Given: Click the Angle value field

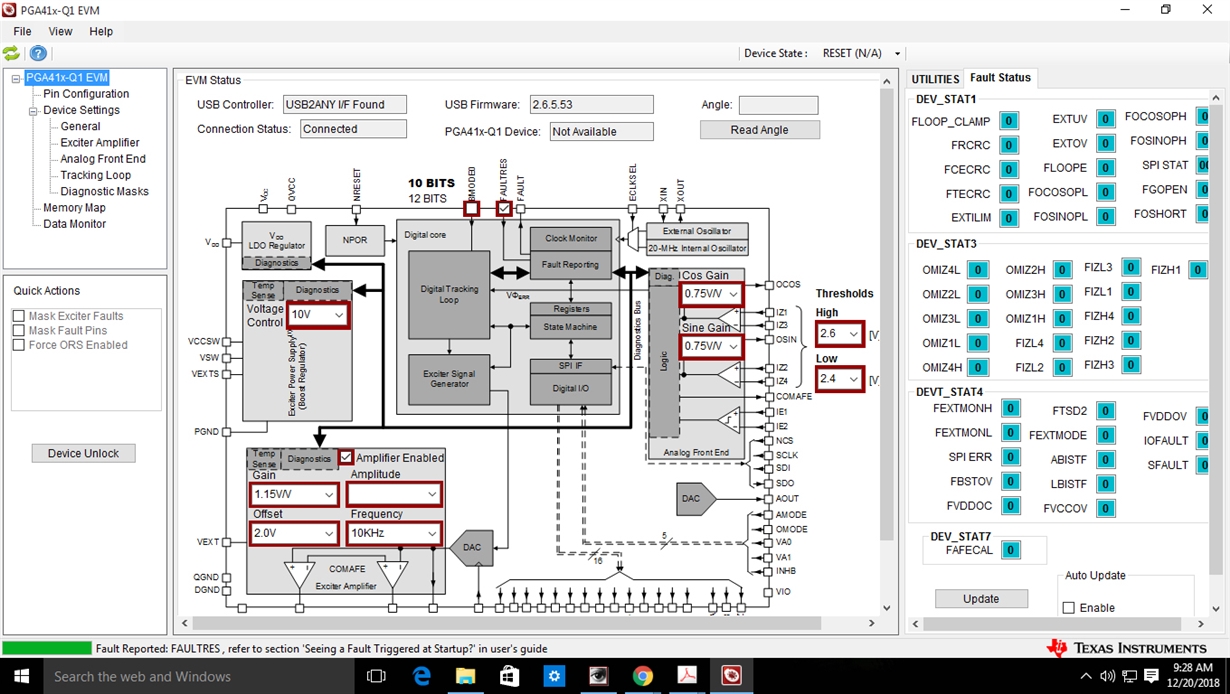Looking at the screenshot, I should (778, 105).
